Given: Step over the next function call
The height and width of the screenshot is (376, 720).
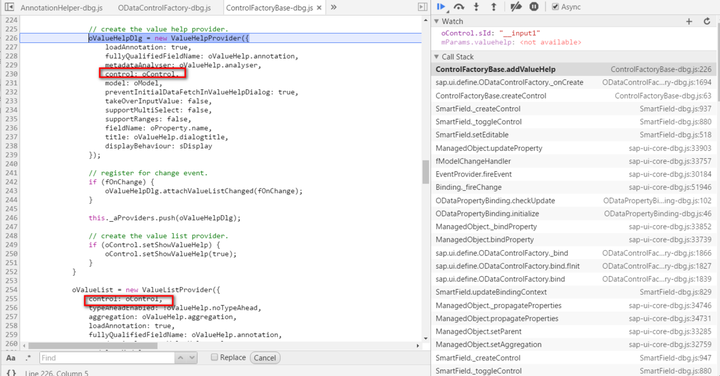Looking at the screenshot, I should (x=458, y=7).
